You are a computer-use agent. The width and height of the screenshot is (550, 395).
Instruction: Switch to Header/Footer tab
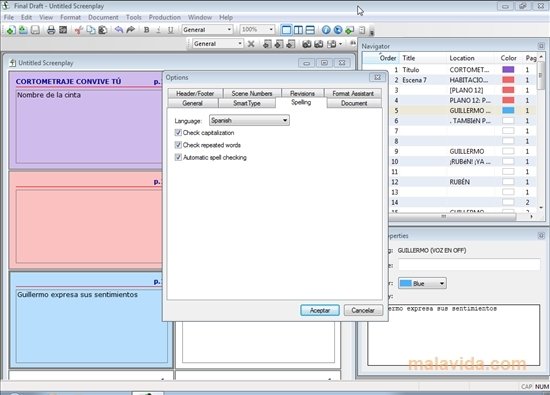tap(195, 93)
